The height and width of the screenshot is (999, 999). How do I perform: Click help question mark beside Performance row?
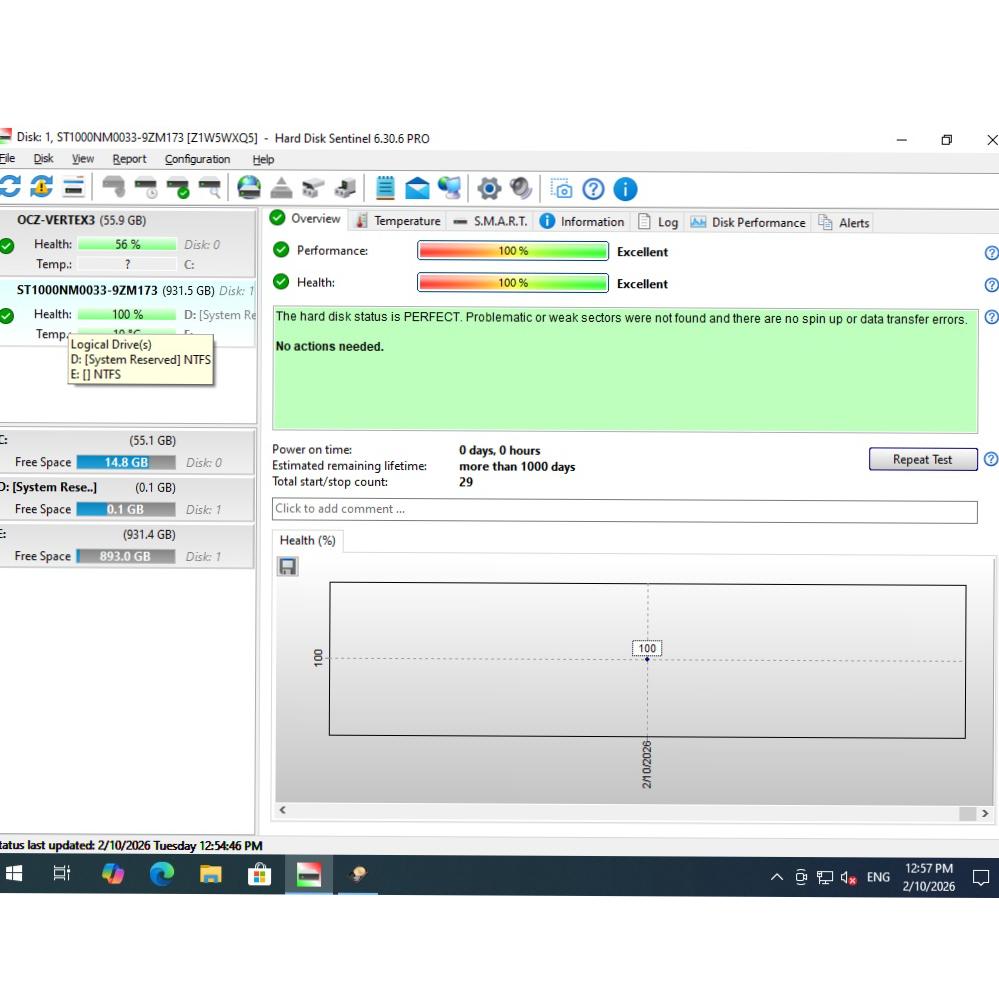(991, 252)
